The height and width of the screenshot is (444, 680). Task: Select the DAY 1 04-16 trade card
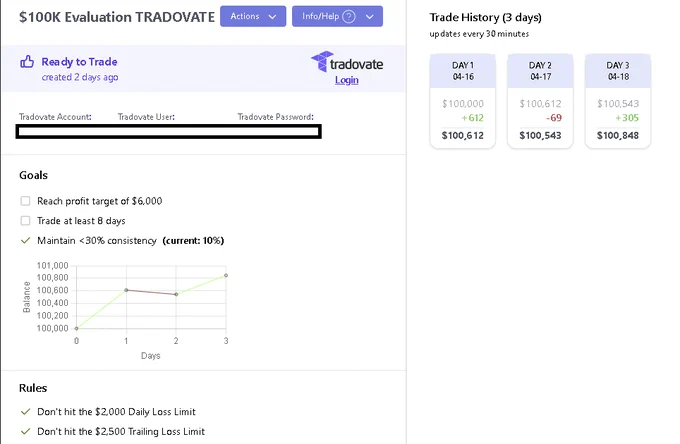[463, 101]
